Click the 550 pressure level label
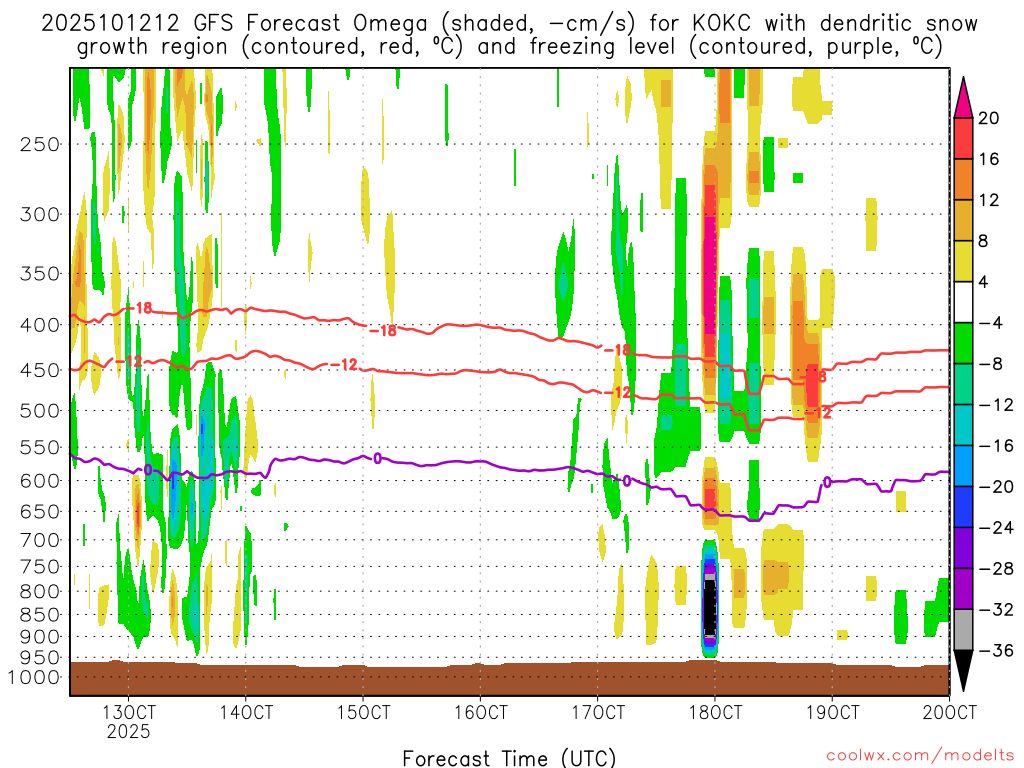This screenshot has width=1024, height=768. coord(40,447)
